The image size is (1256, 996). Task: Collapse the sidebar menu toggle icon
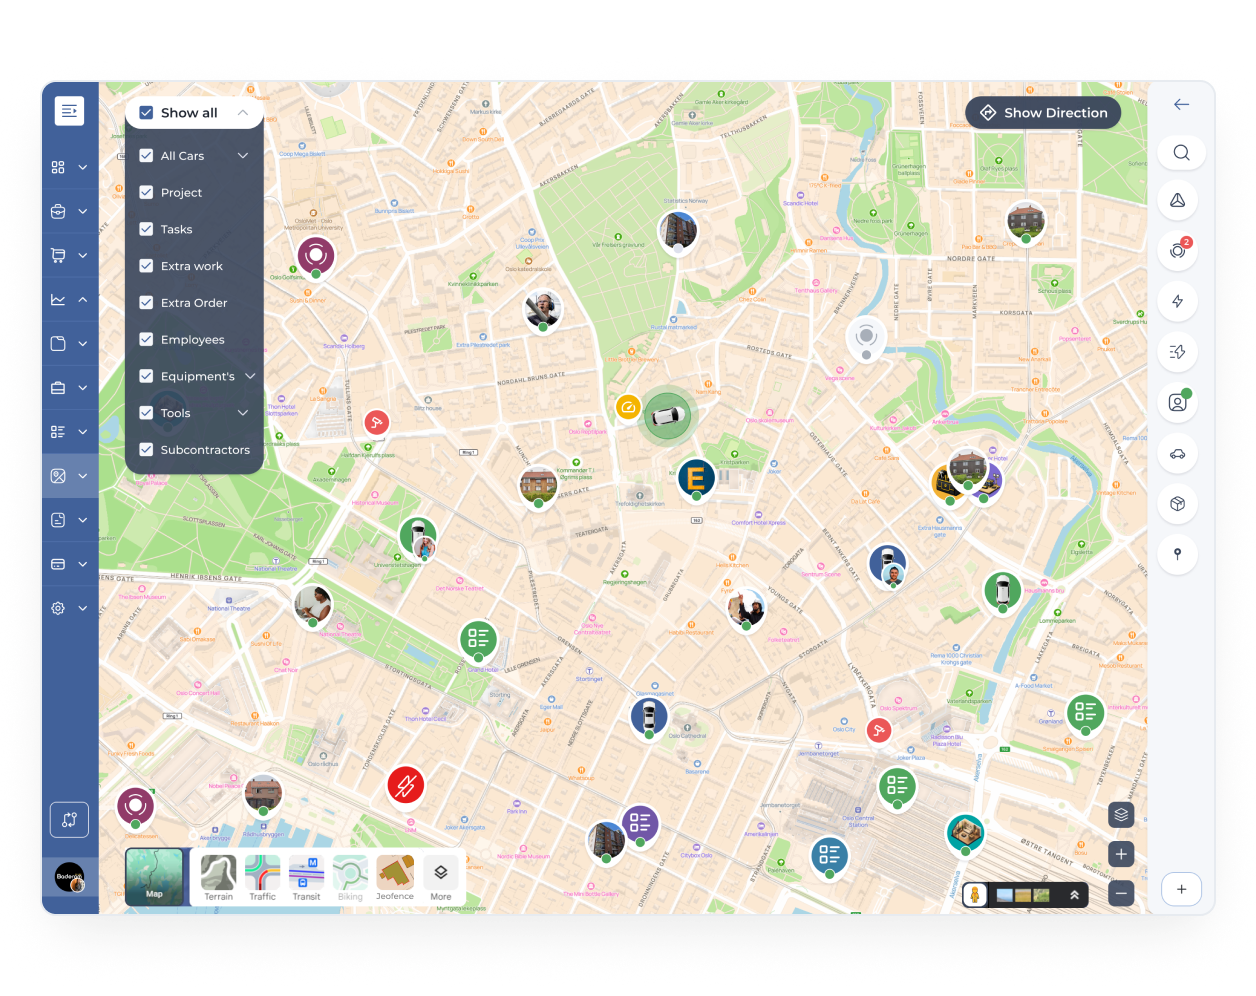tap(69, 111)
